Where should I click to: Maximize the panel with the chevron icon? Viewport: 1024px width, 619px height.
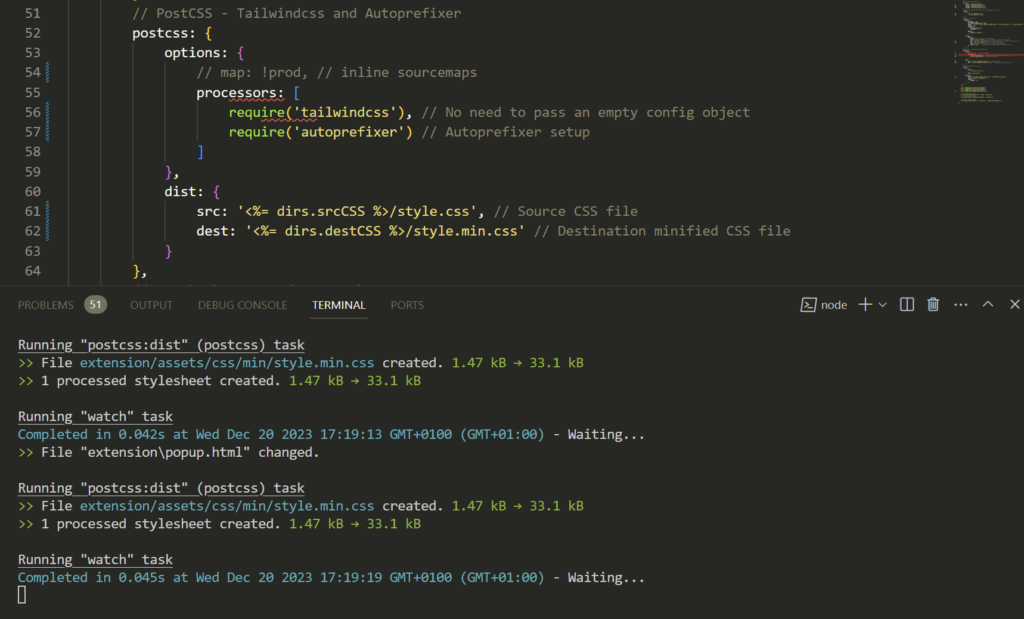(986, 304)
